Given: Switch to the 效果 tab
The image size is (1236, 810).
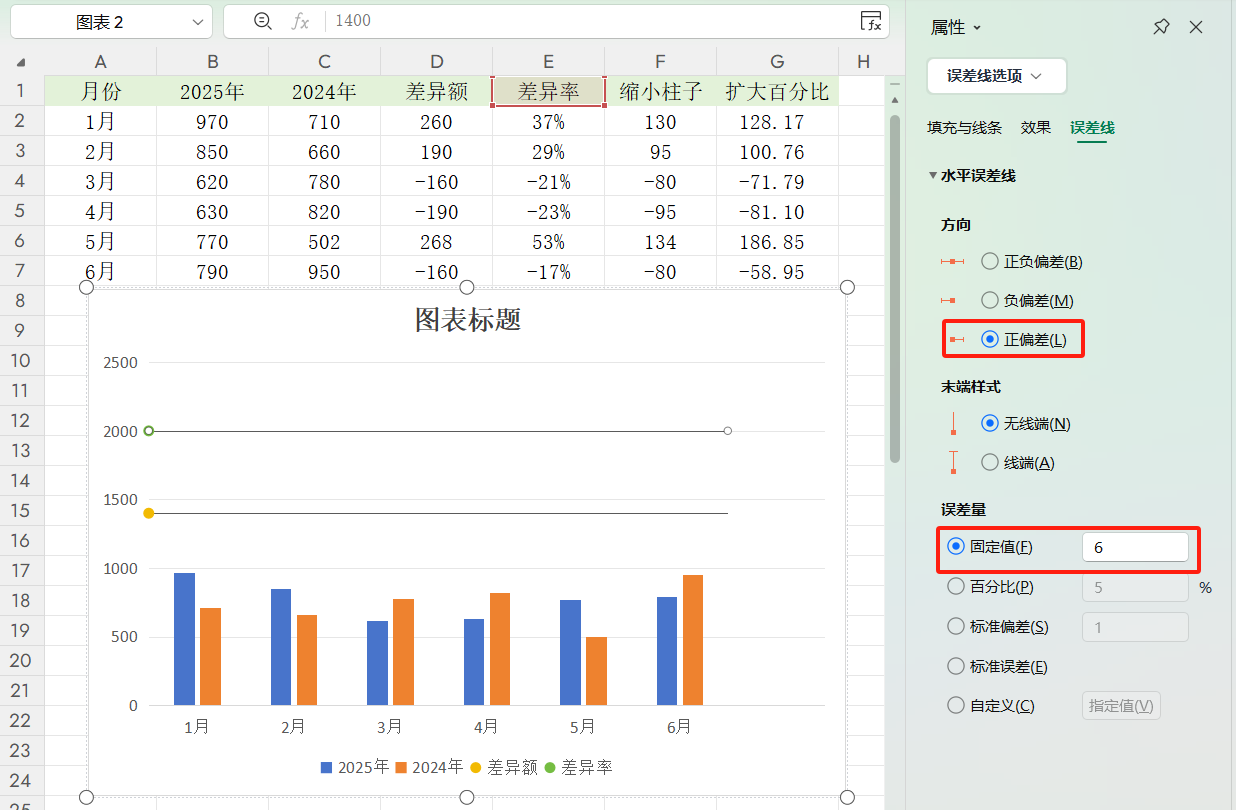Looking at the screenshot, I should [1035, 128].
